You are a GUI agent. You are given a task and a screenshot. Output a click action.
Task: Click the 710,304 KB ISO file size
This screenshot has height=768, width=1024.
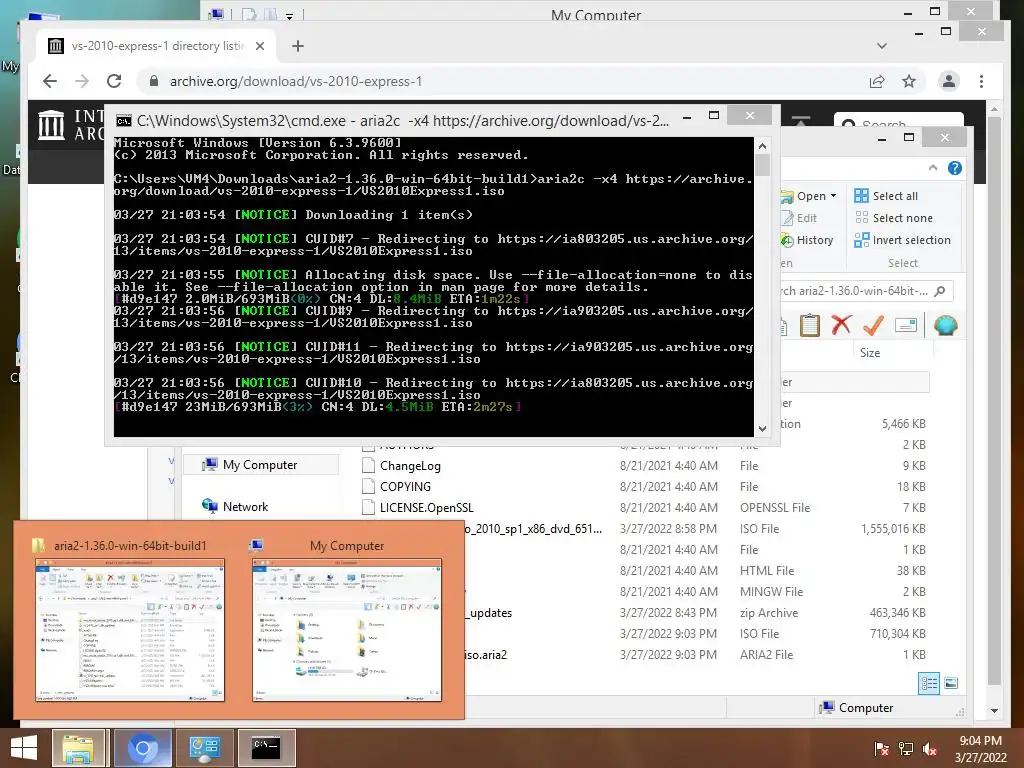898,634
